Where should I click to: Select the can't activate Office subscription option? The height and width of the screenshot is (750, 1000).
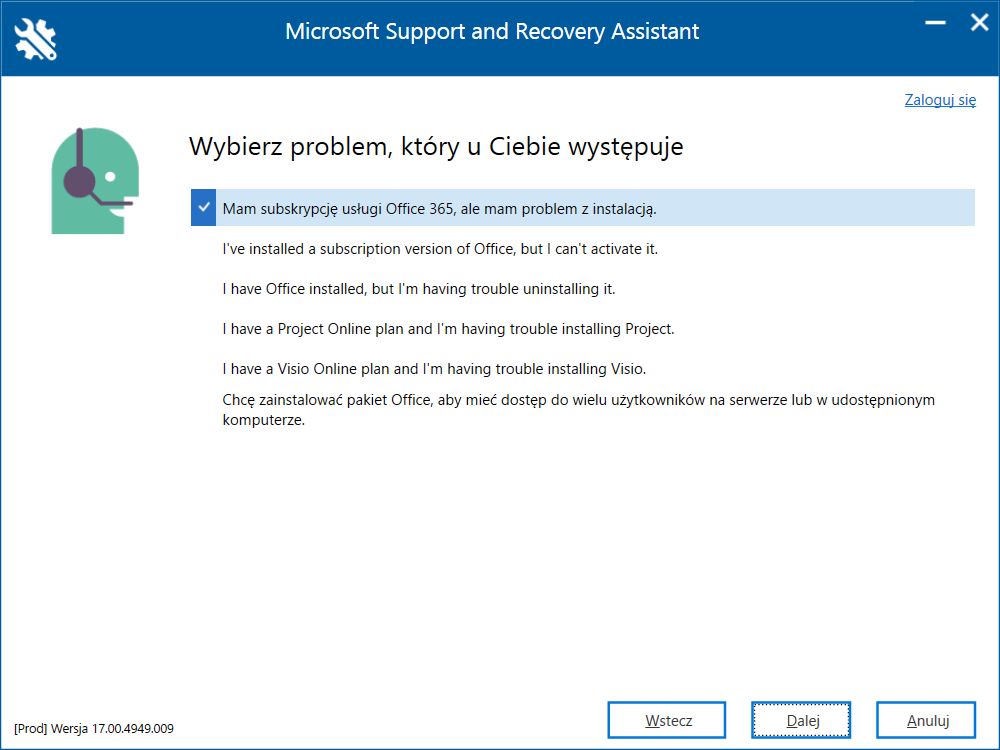[440, 249]
